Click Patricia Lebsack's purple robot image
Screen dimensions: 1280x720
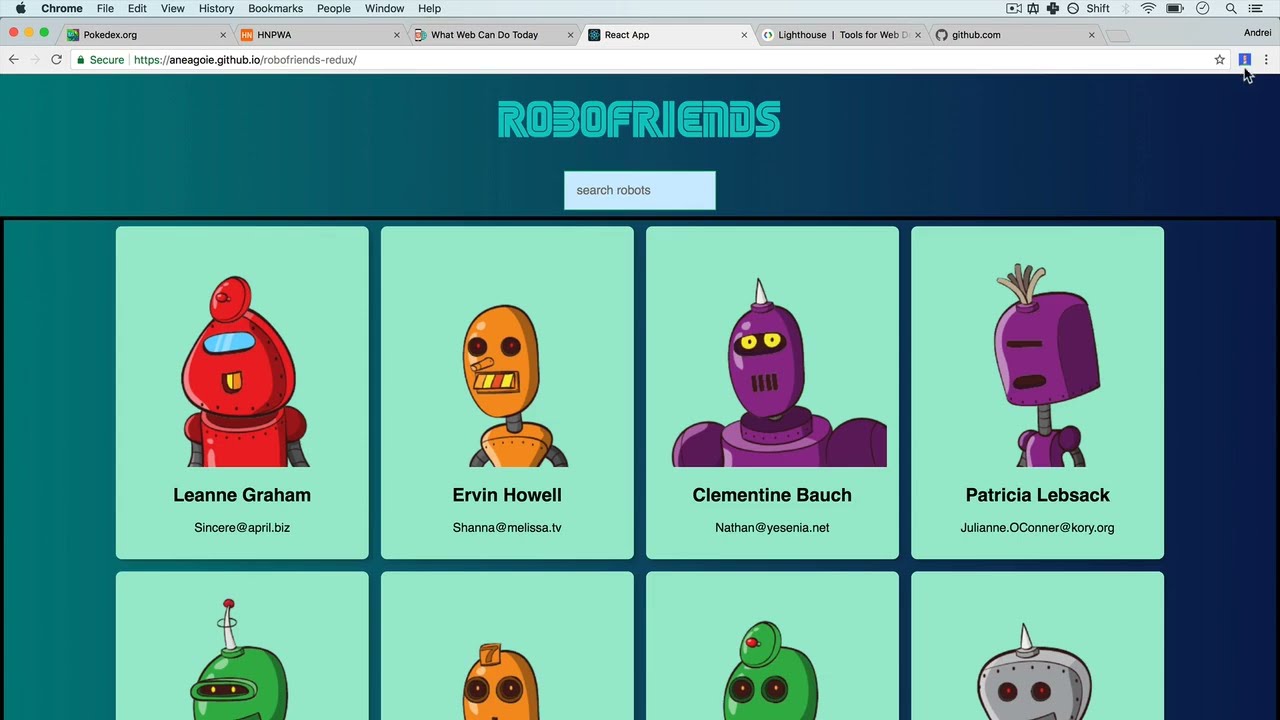pyautogui.click(x=1045, y=365)
